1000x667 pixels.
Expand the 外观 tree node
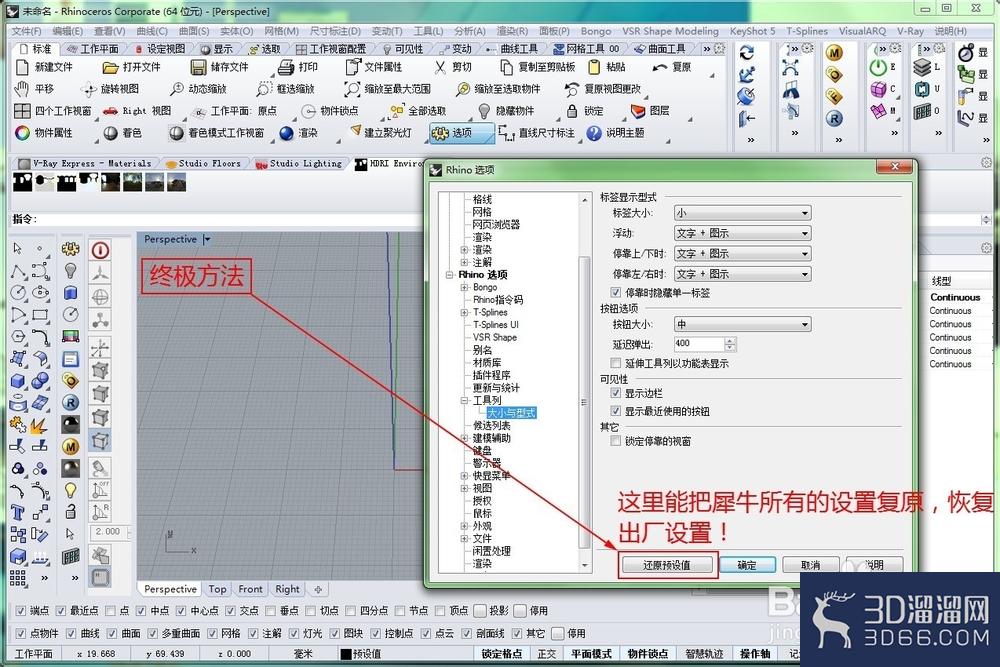pyautogui.click(x=464, y=526)
